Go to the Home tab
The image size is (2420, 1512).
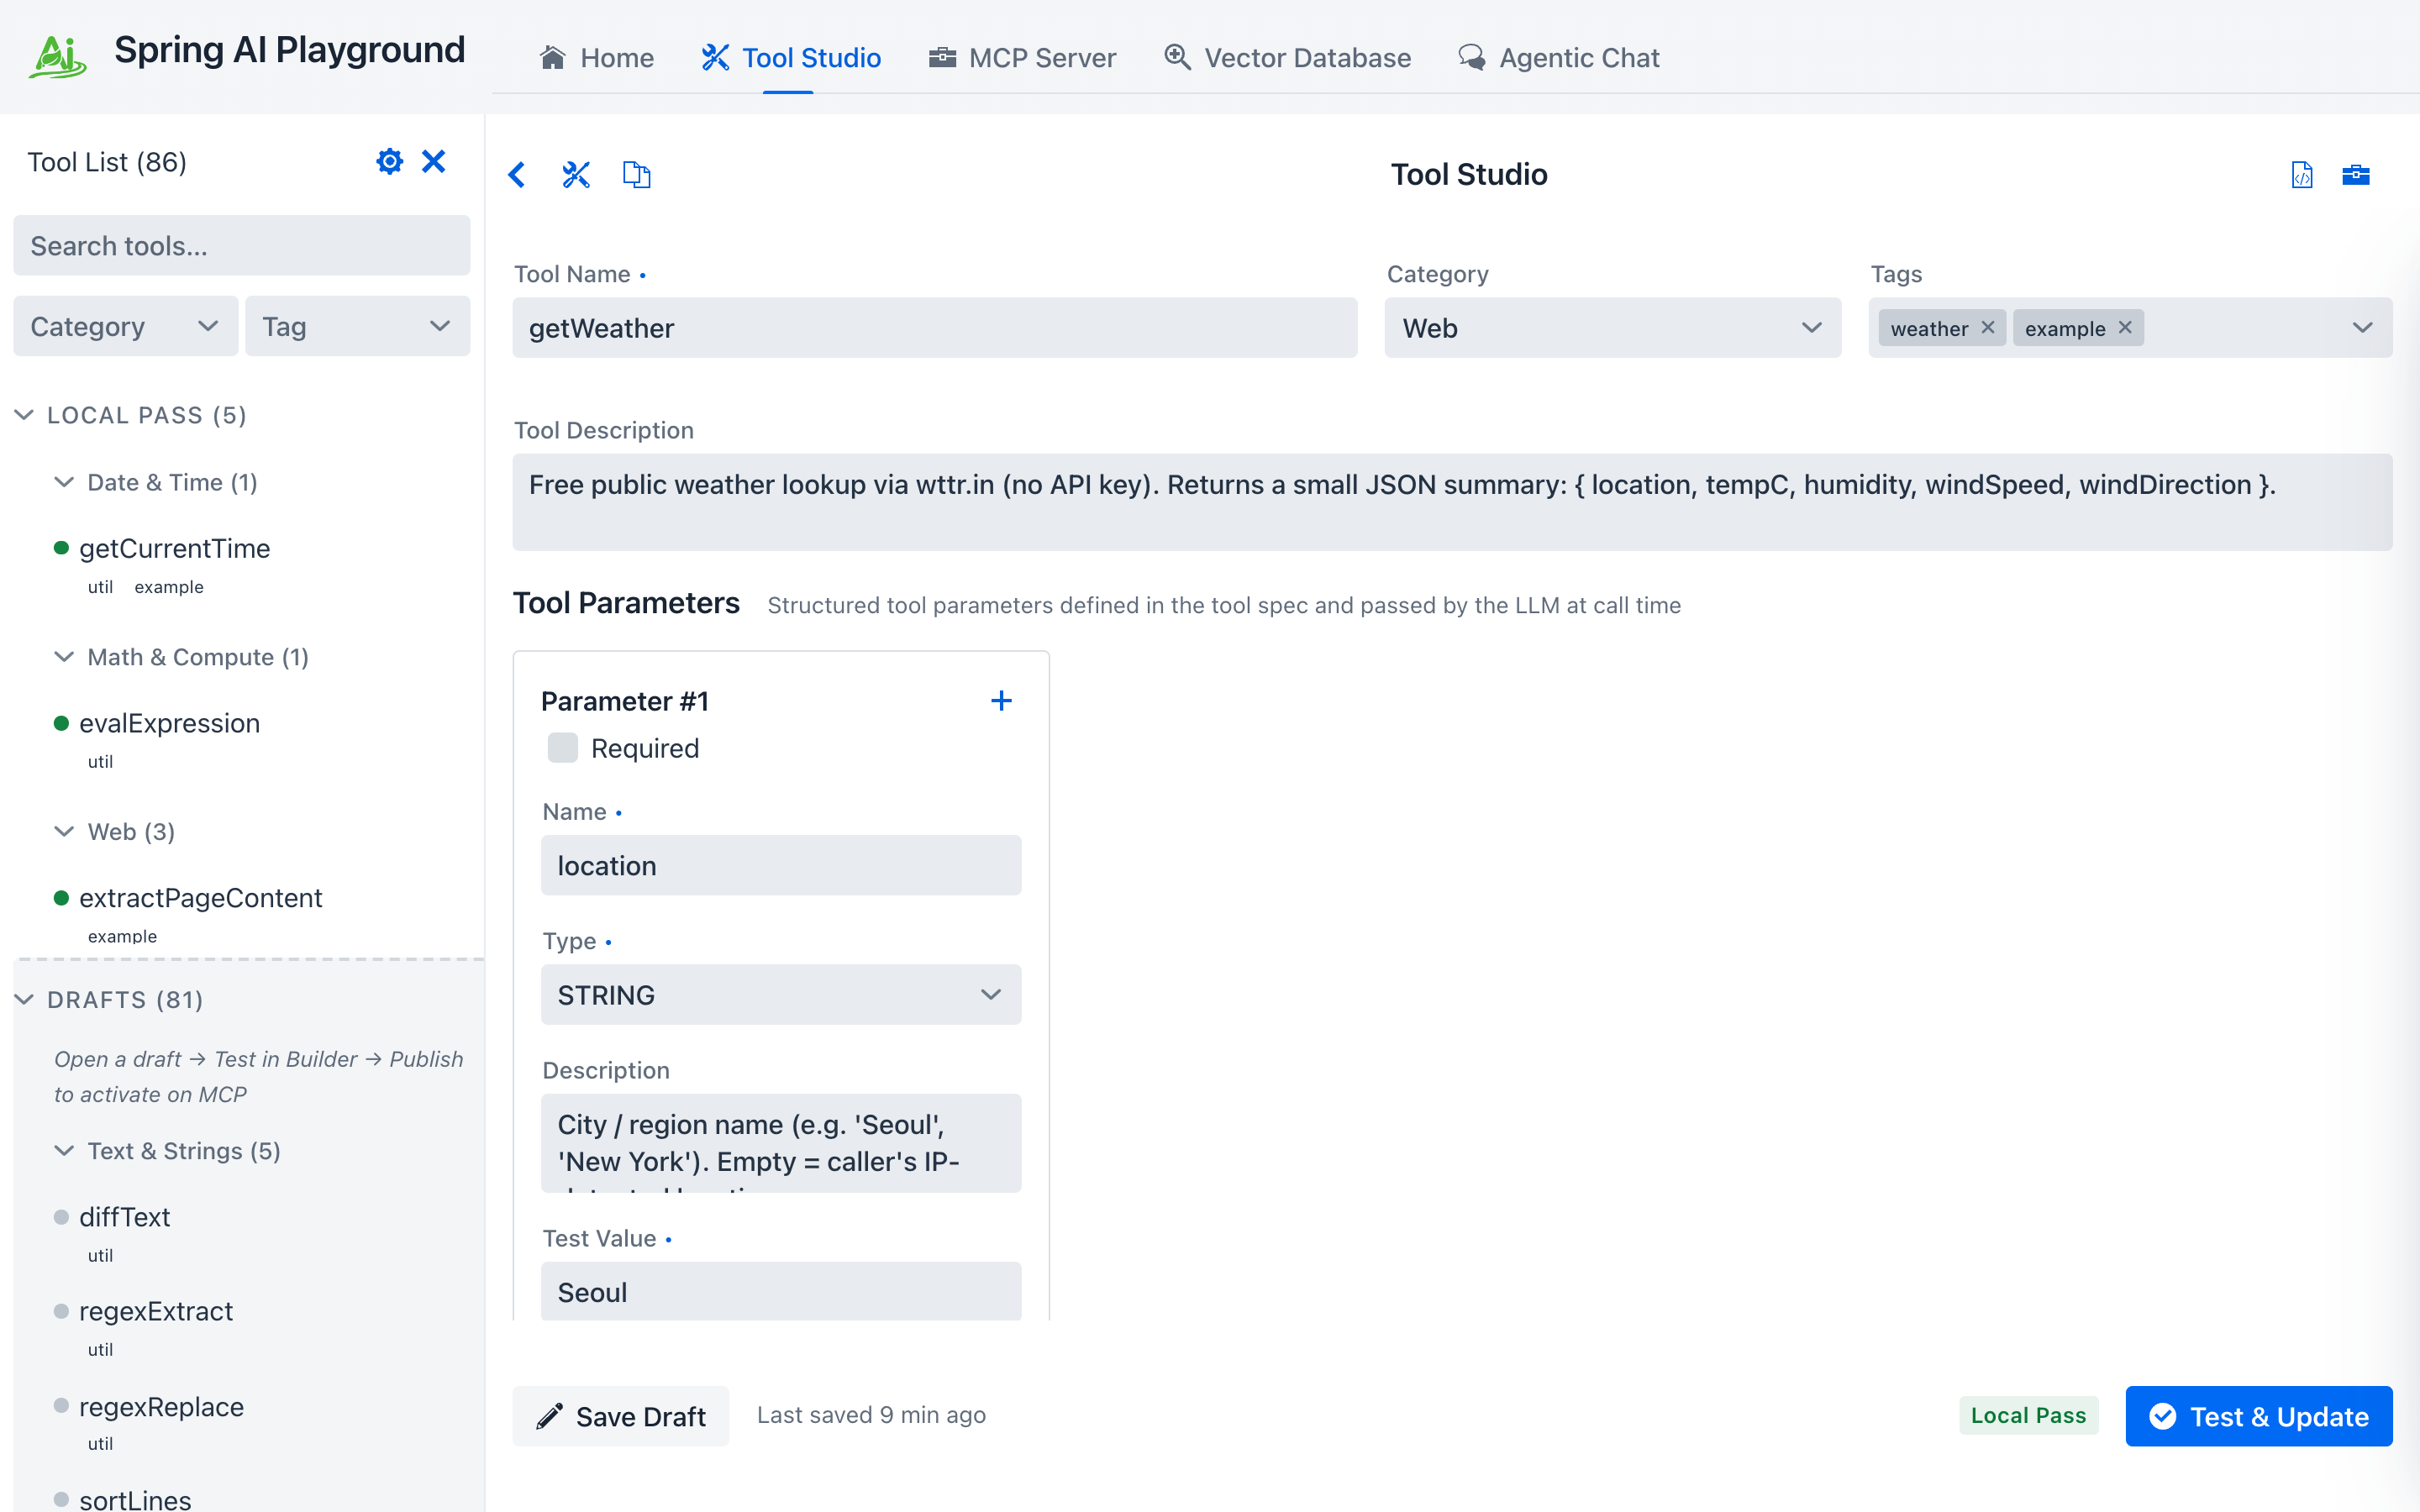(596, 57)
